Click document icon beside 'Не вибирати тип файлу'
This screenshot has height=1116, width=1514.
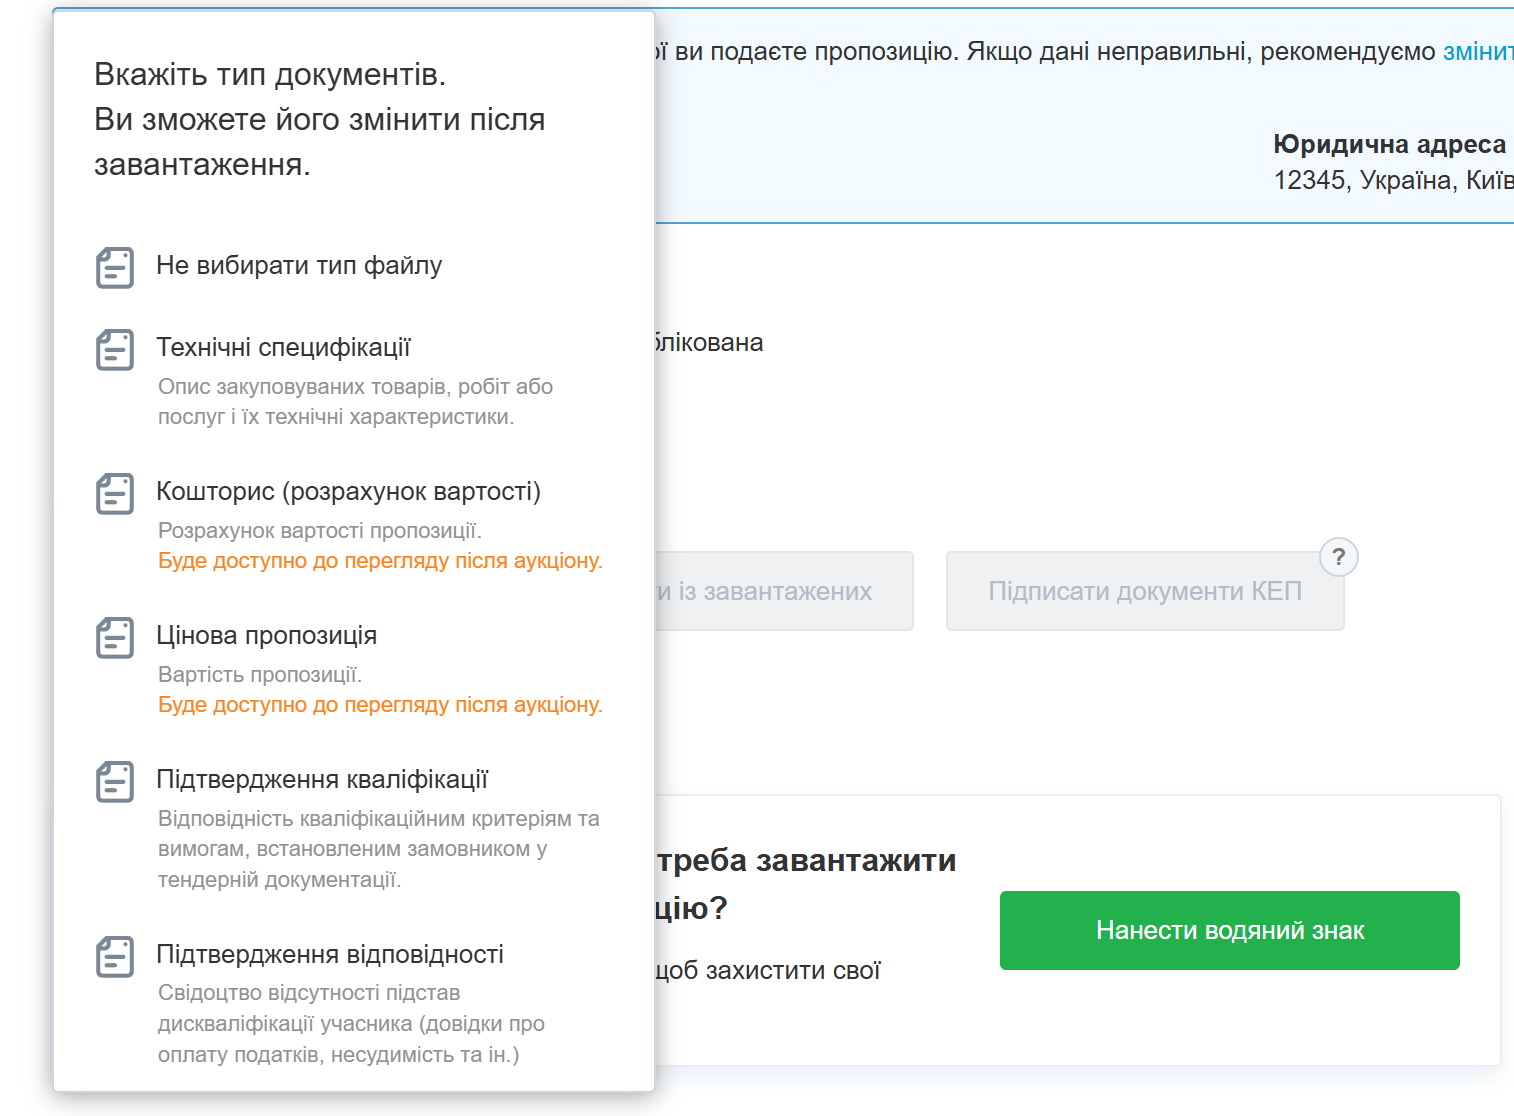coord(115,268)
